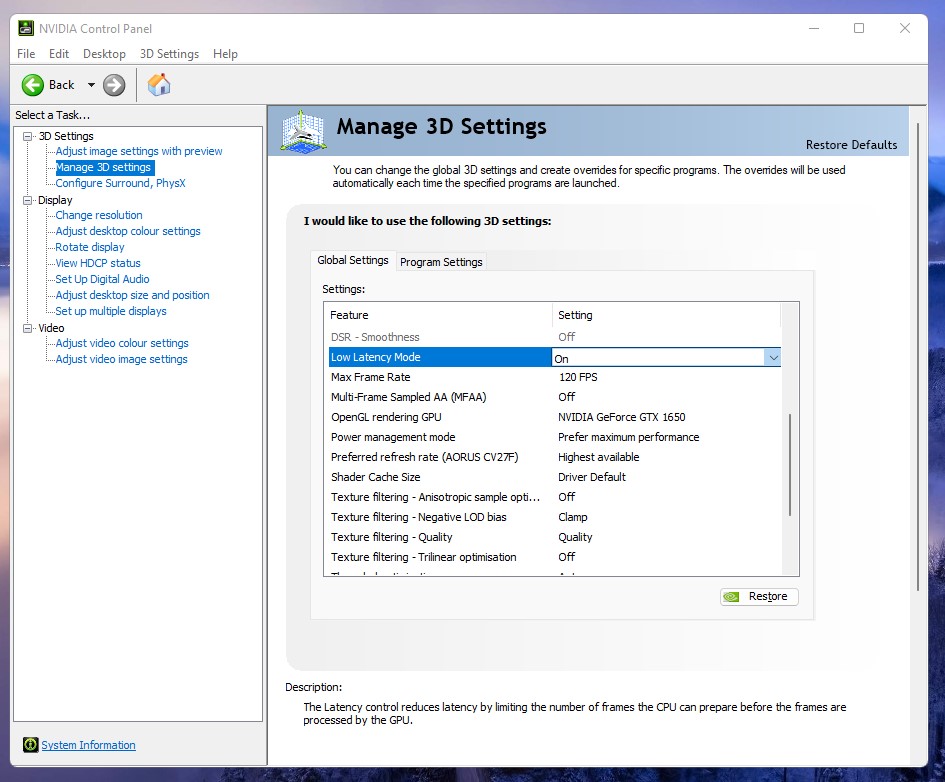The image size is (945, 782).
Task: Select Texture filtering - Trilinear optimisation row
Action: [554, 557]
